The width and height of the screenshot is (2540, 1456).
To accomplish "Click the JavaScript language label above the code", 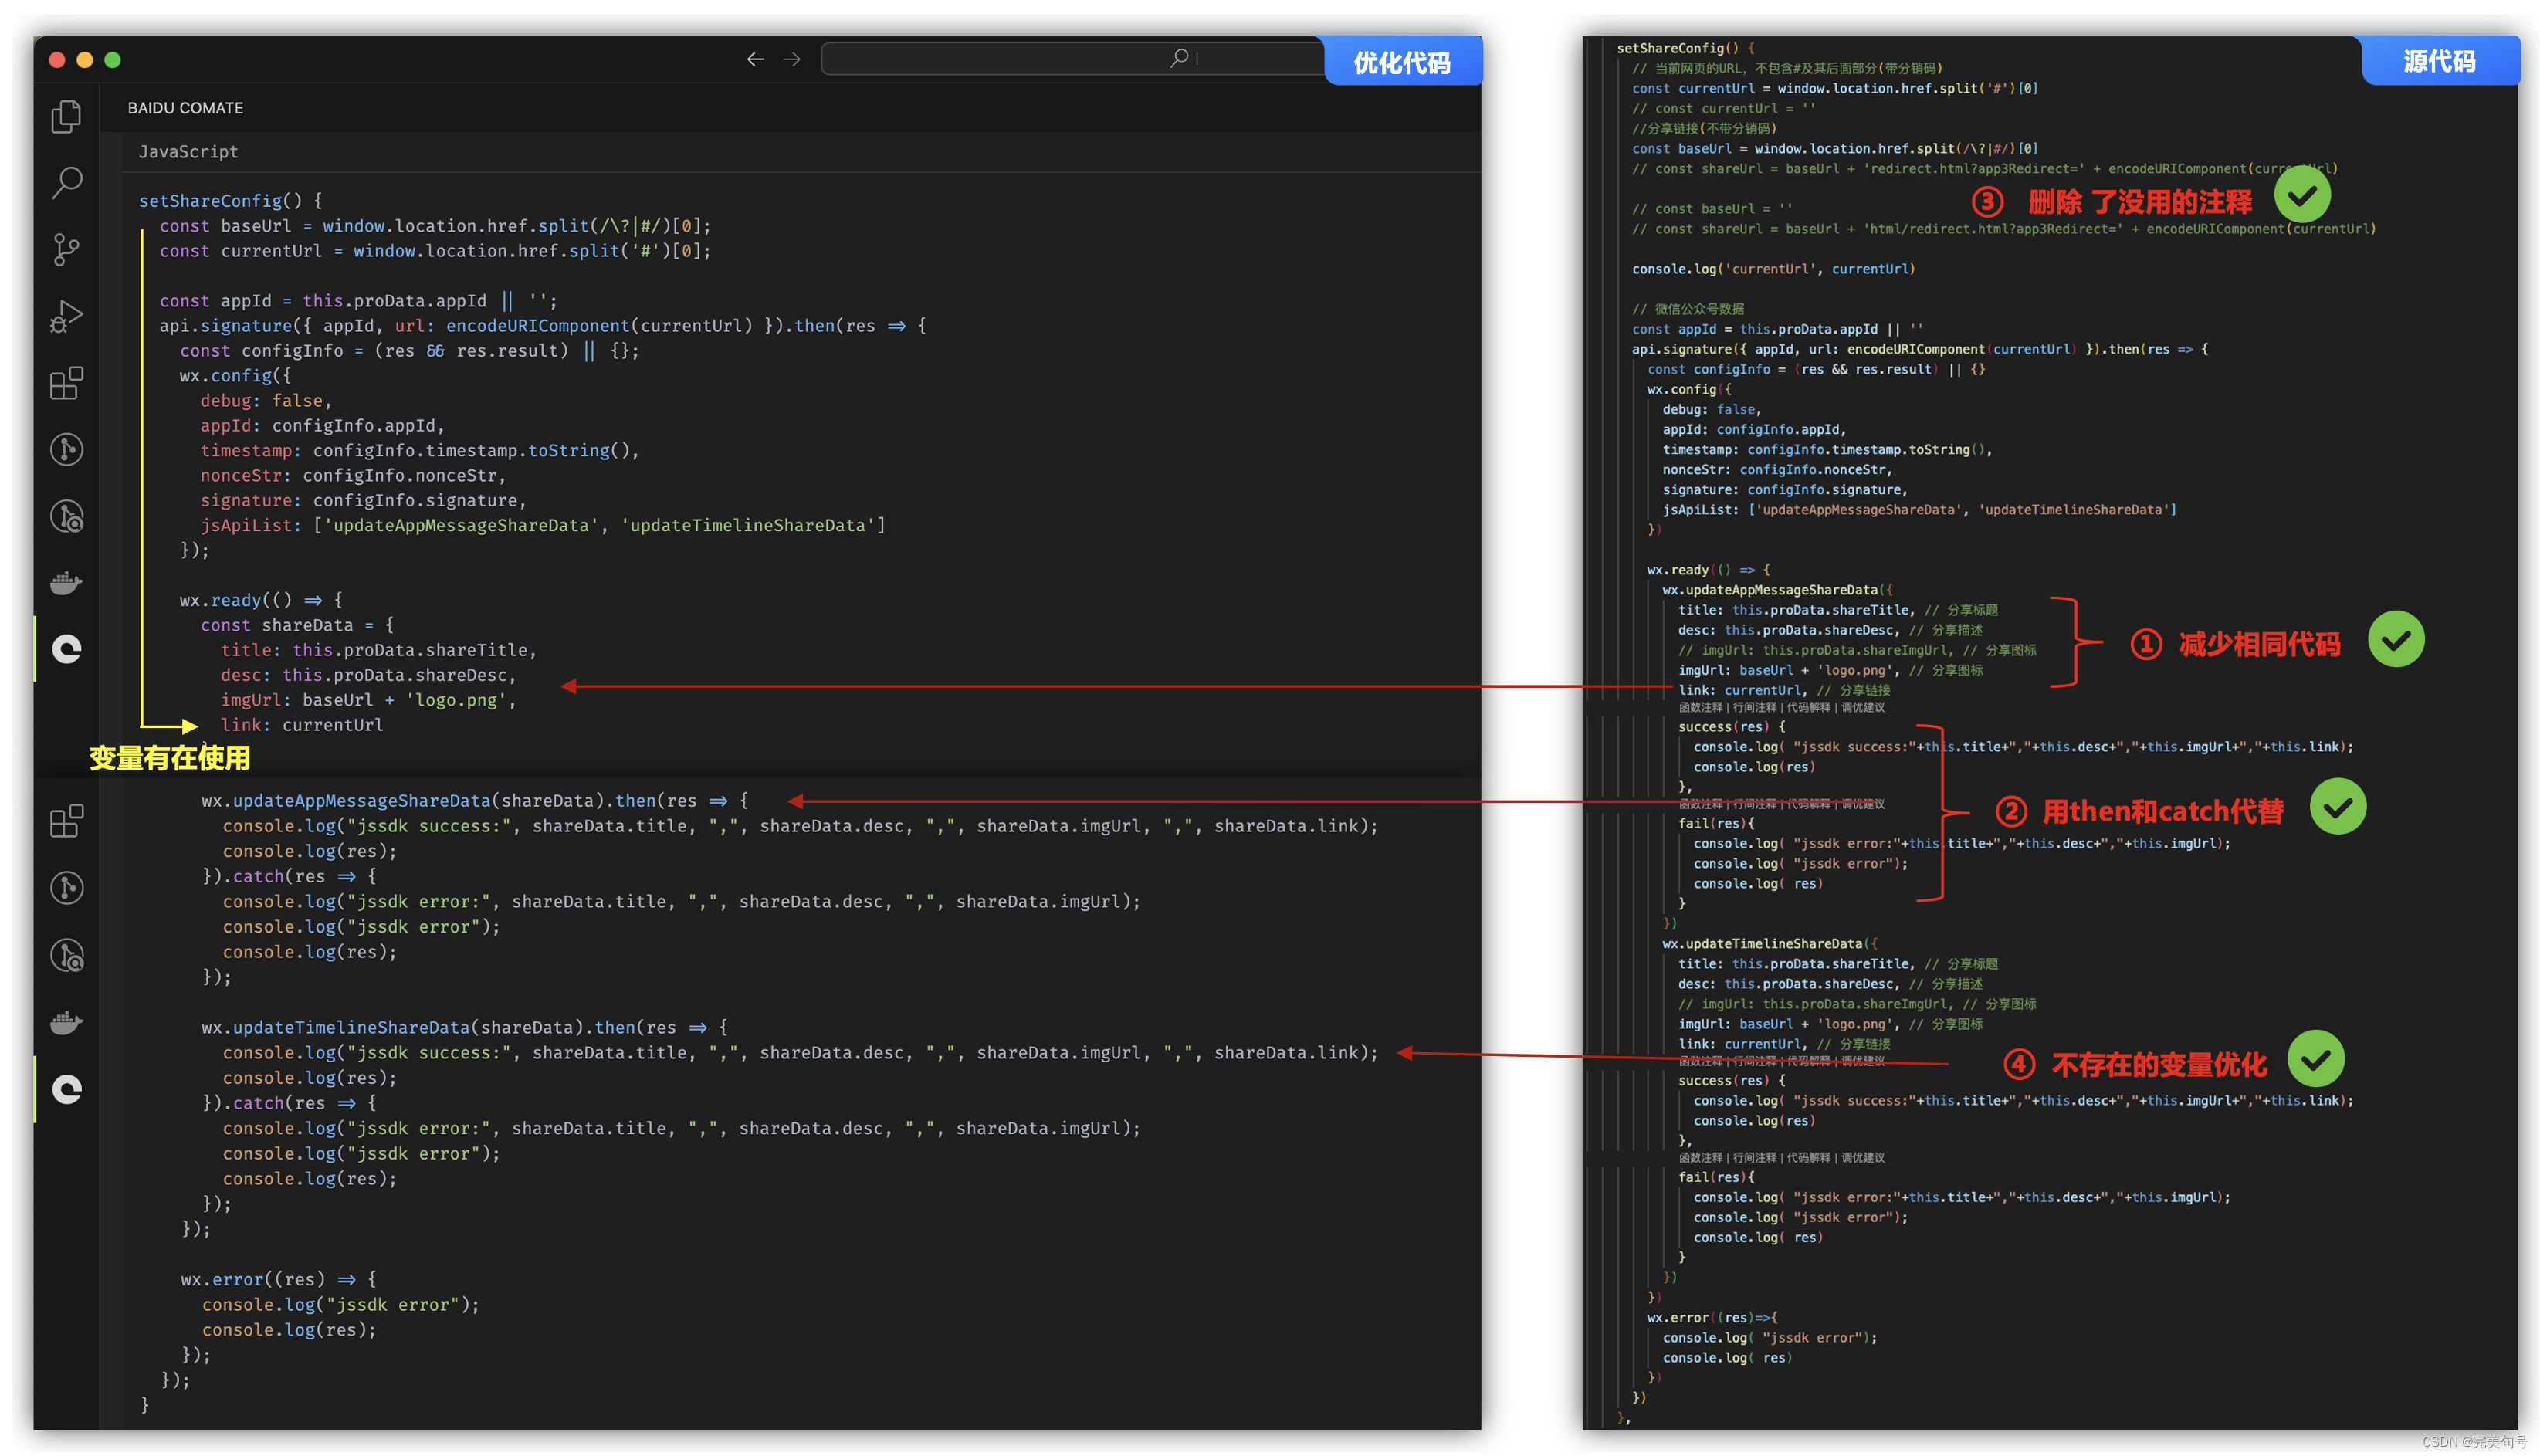I will point(188,152).
